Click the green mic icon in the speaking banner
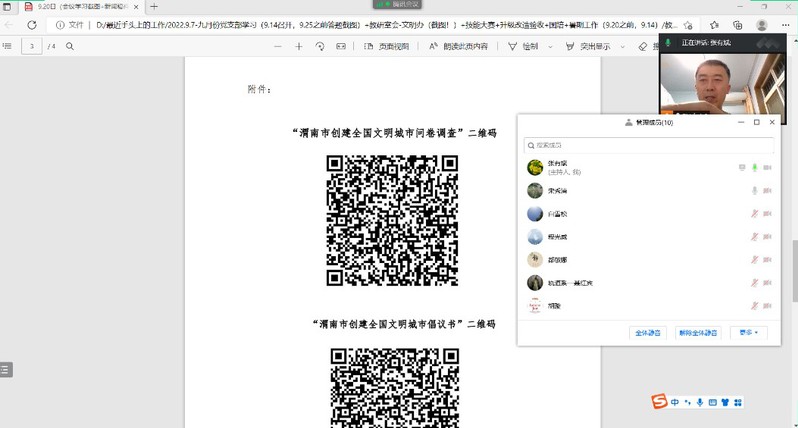The width and height of the screenshot is (798, 428). [x=668, y=43]
